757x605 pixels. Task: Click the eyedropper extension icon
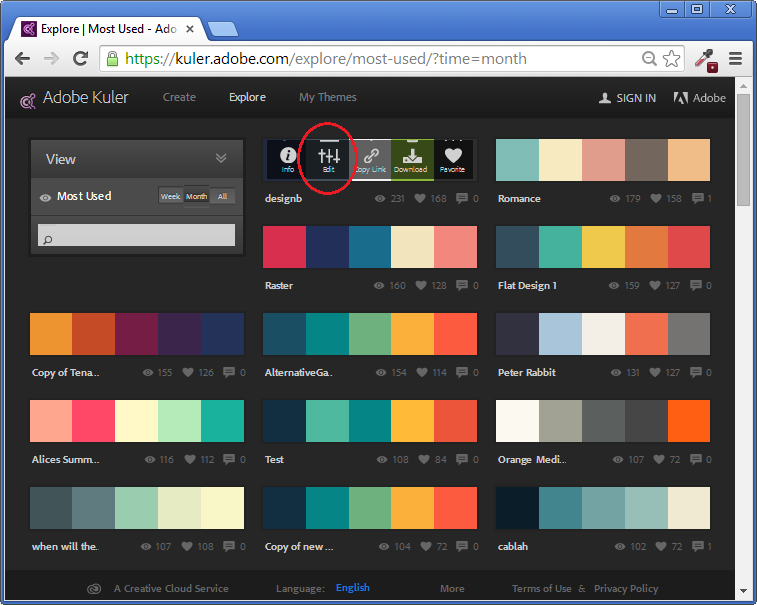(706, 59)
